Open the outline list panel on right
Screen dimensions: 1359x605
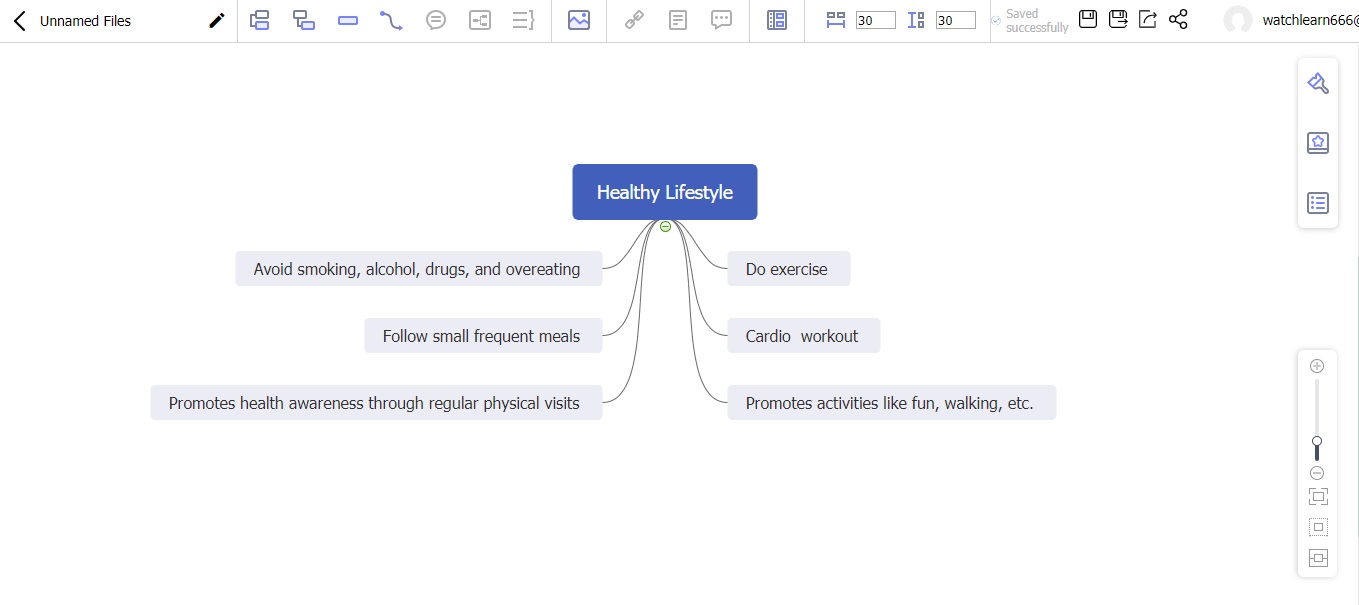click(x=1318, y=203)
